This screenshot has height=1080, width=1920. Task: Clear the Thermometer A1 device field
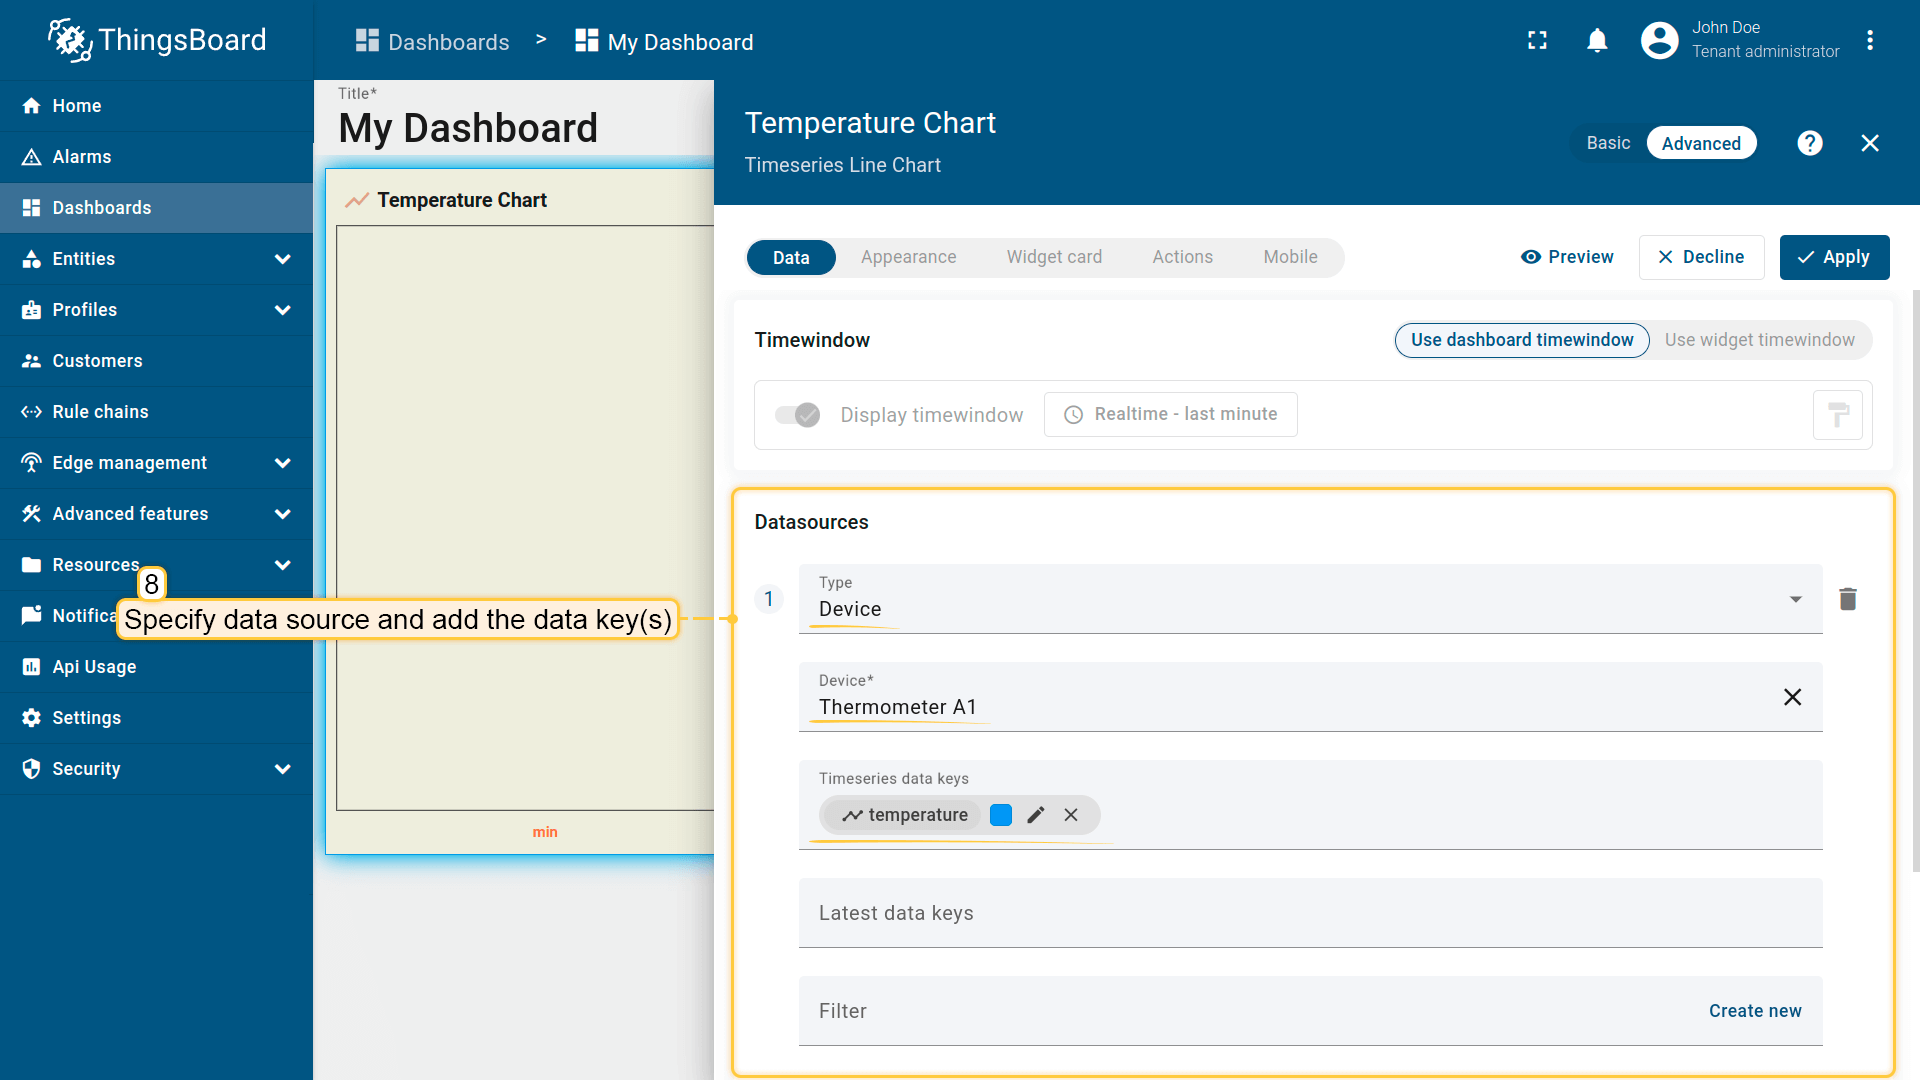(1792, 697)
